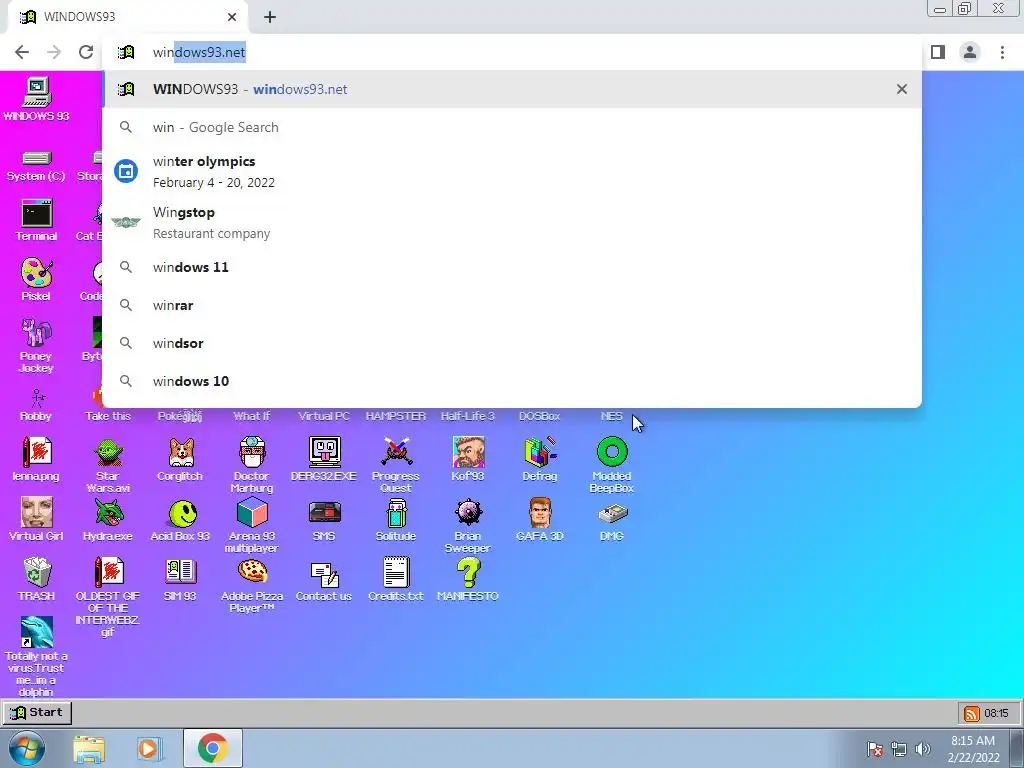1024x768 pixels.
Task: Open Chrome three-dot menu
Action: click(1002, 52)
